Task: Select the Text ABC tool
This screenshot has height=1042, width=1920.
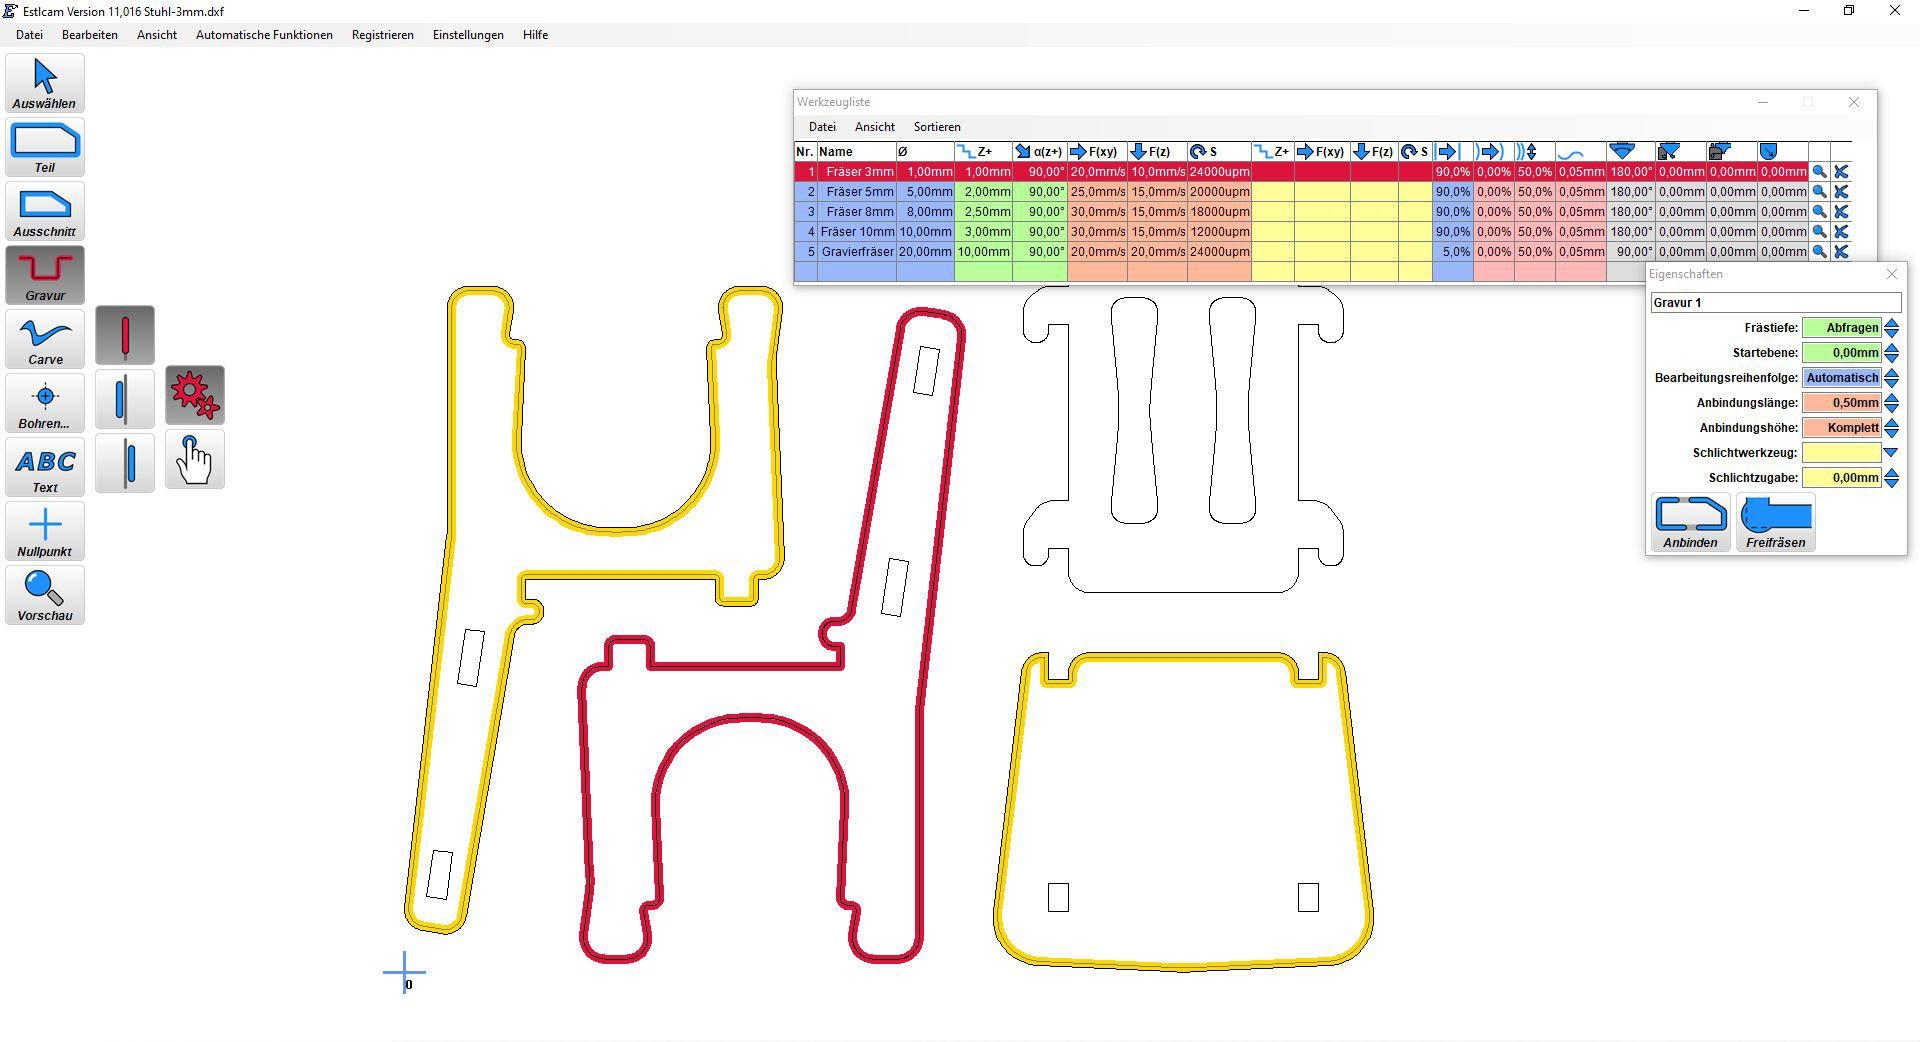Action: tap(45, 467)
